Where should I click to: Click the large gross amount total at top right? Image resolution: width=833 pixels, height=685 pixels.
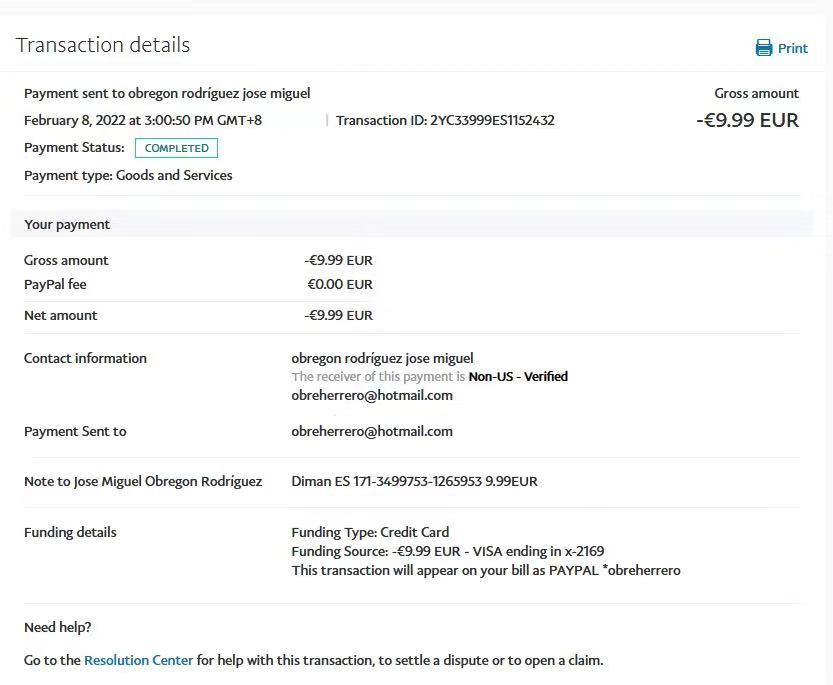pyautogui.click(x=747, y=120)
